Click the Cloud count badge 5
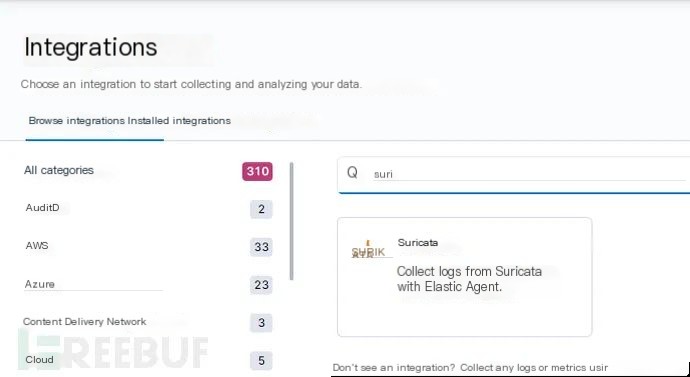This screenshot has height=377, width=690. pyautogui.click(x=261, y=361)
